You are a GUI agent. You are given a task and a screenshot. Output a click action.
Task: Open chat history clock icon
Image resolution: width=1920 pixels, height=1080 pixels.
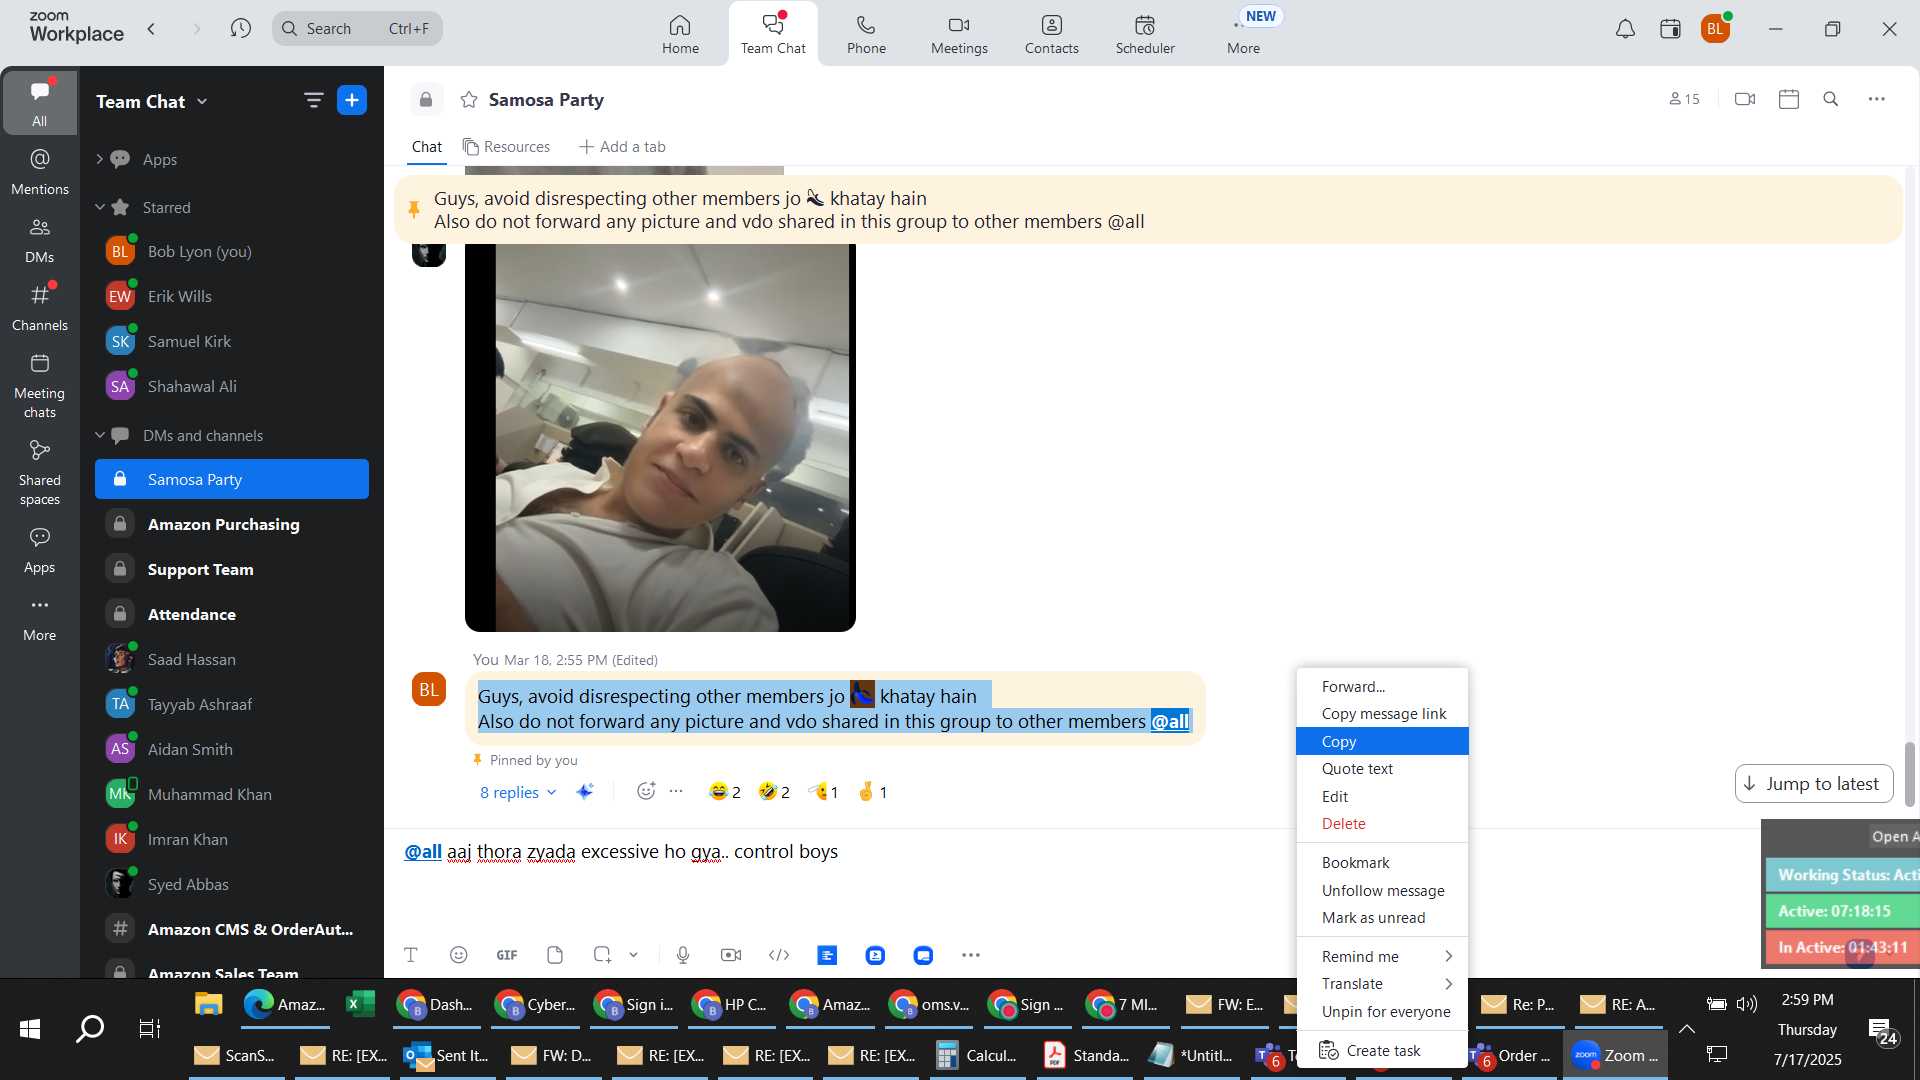pos(240,28)
